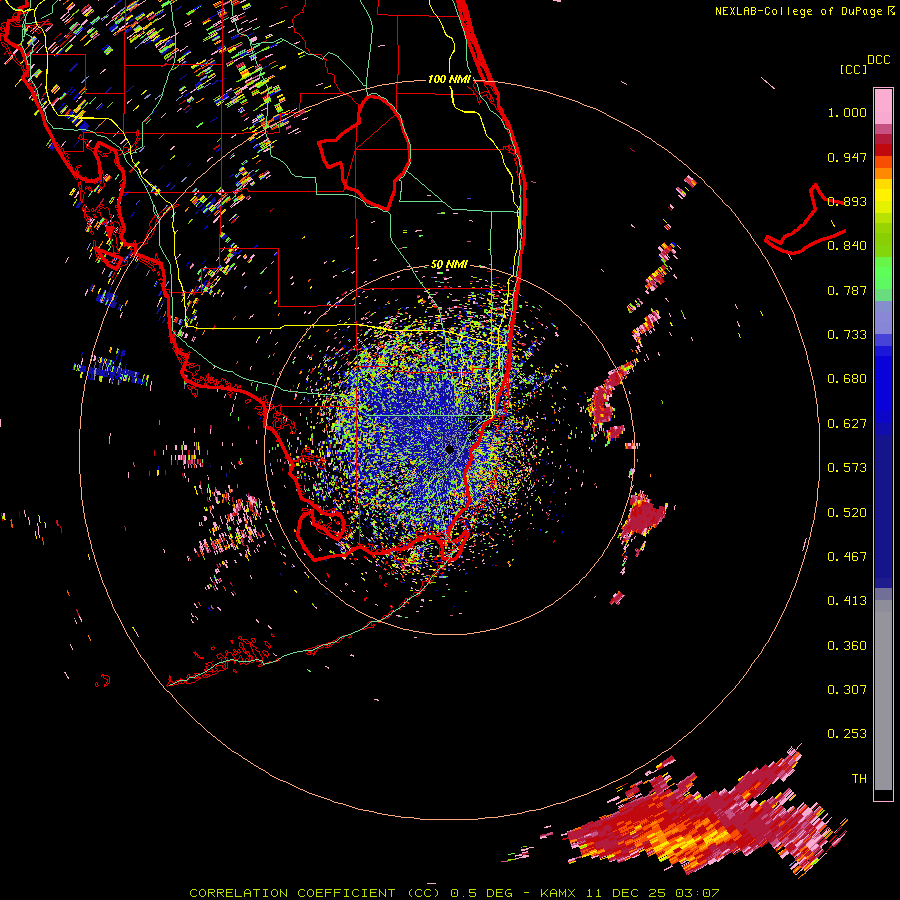The width and height of the screenshot is (900, 900).
Task: Select the 0.413 scale value
Action: (847, 601)
